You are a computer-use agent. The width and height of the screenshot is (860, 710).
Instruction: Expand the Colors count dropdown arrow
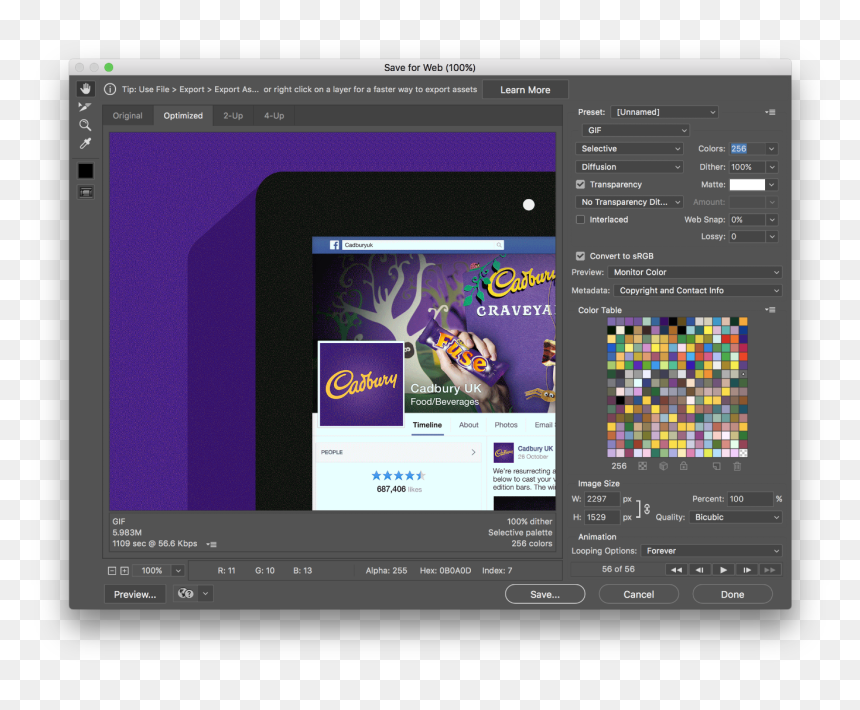[x=772, y=149]
